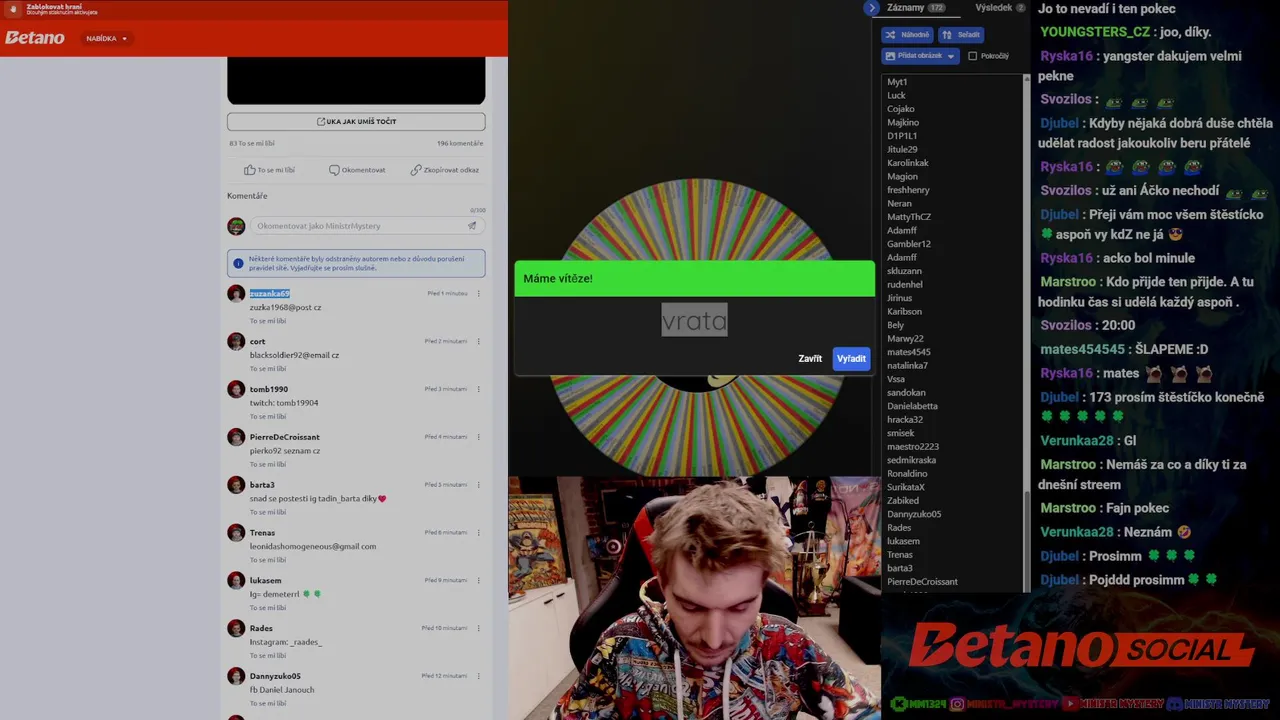Click the winner name 'vrata'
This screenshot has width=1280, height=720.
694,320
